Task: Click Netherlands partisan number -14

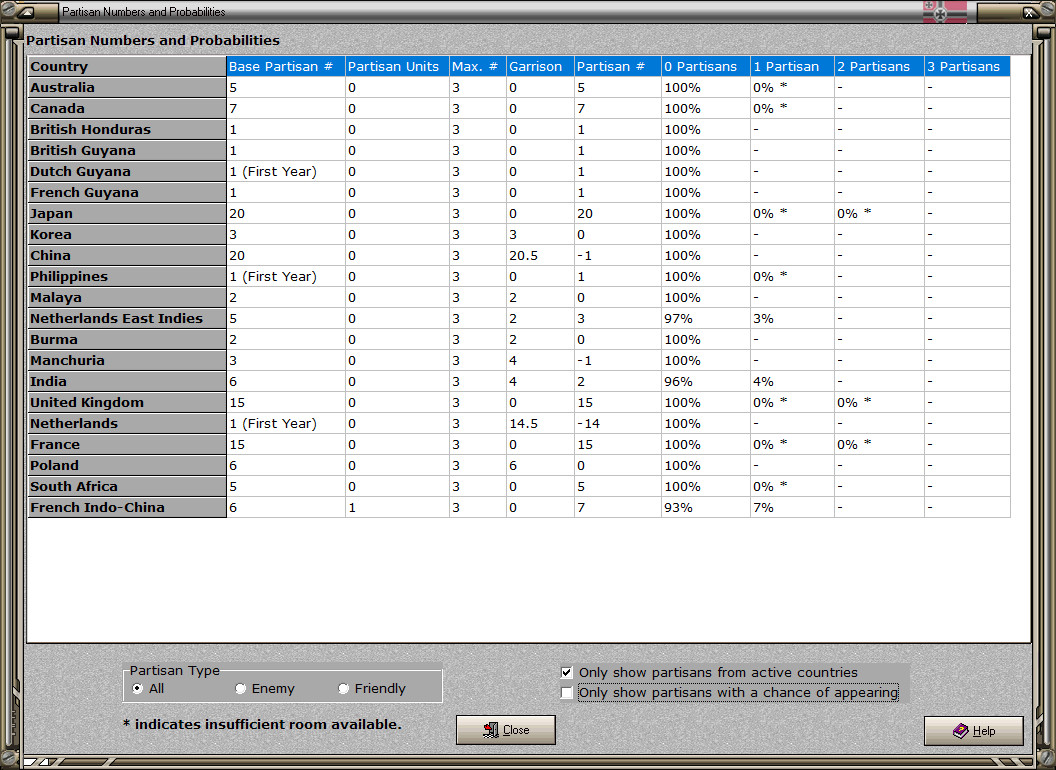Action: click(618, 423)
